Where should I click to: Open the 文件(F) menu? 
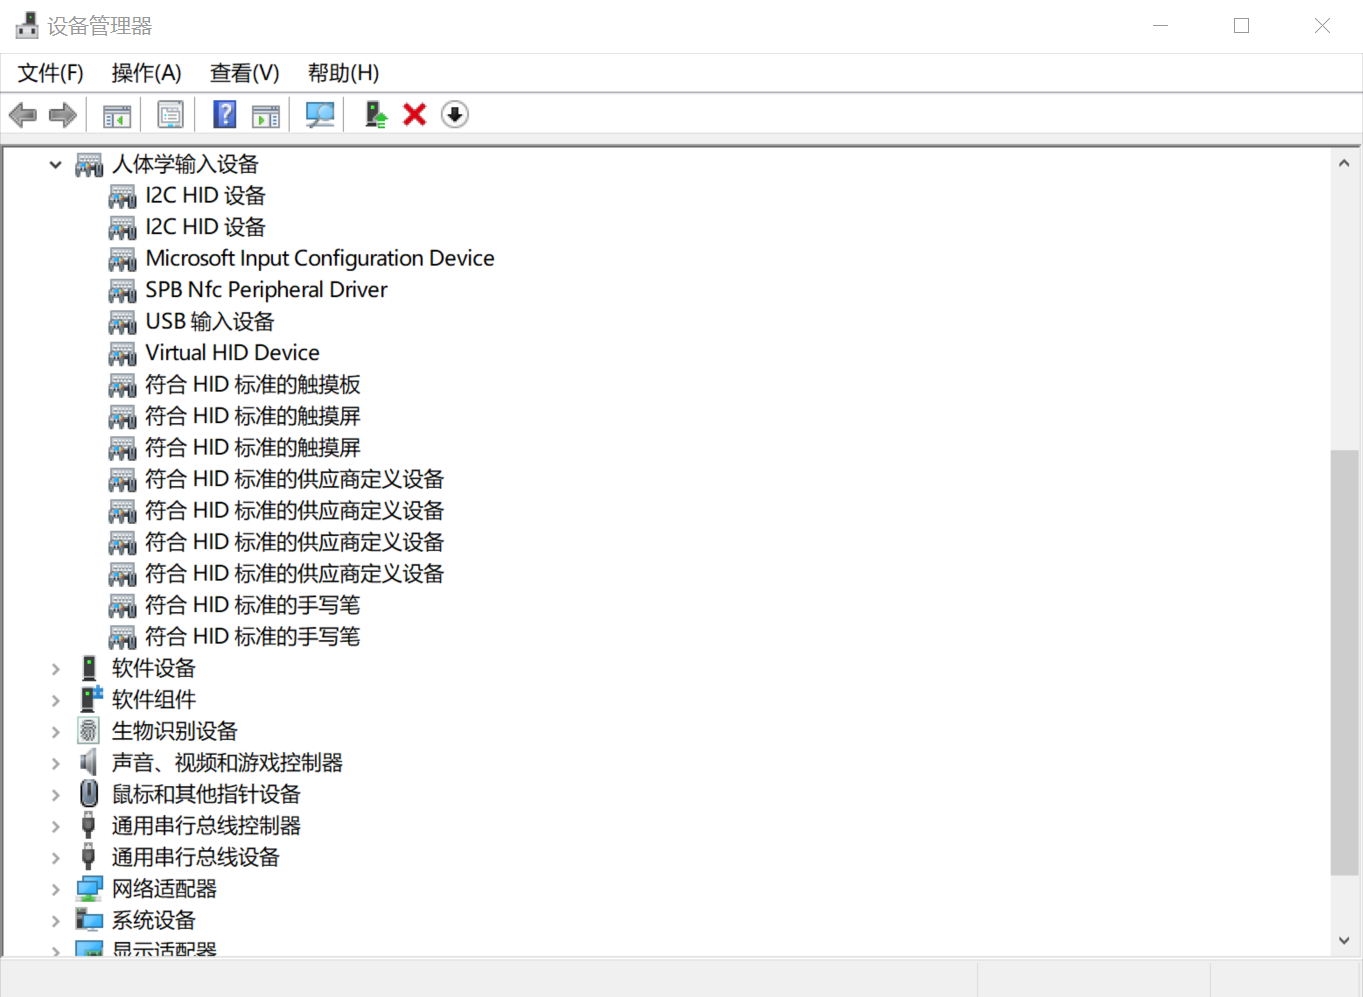point(51,73)
